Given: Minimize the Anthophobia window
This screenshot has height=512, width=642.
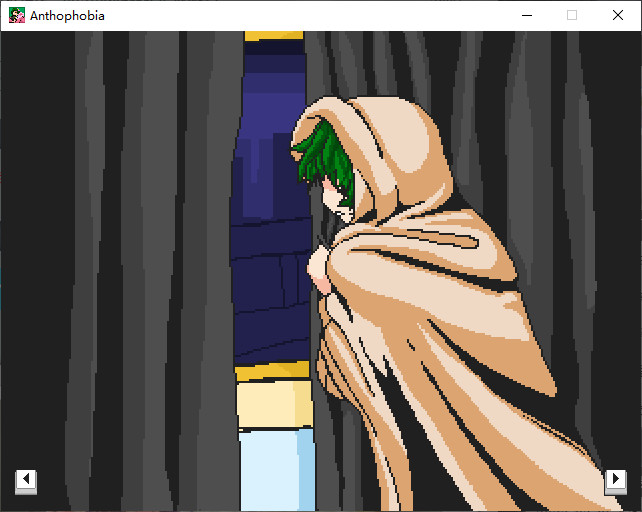Looking at the screenshot, I should click(x=526, y=15).
